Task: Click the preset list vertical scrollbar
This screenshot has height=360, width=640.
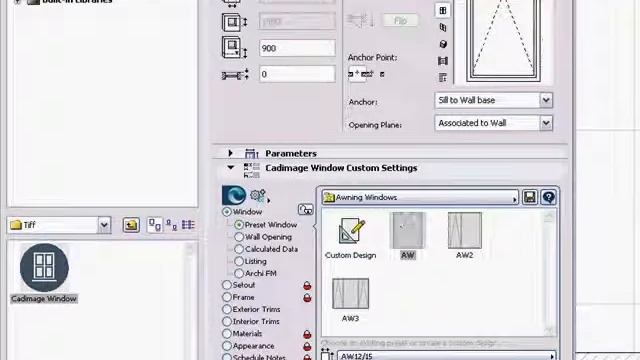Action: tap(549, 273)
